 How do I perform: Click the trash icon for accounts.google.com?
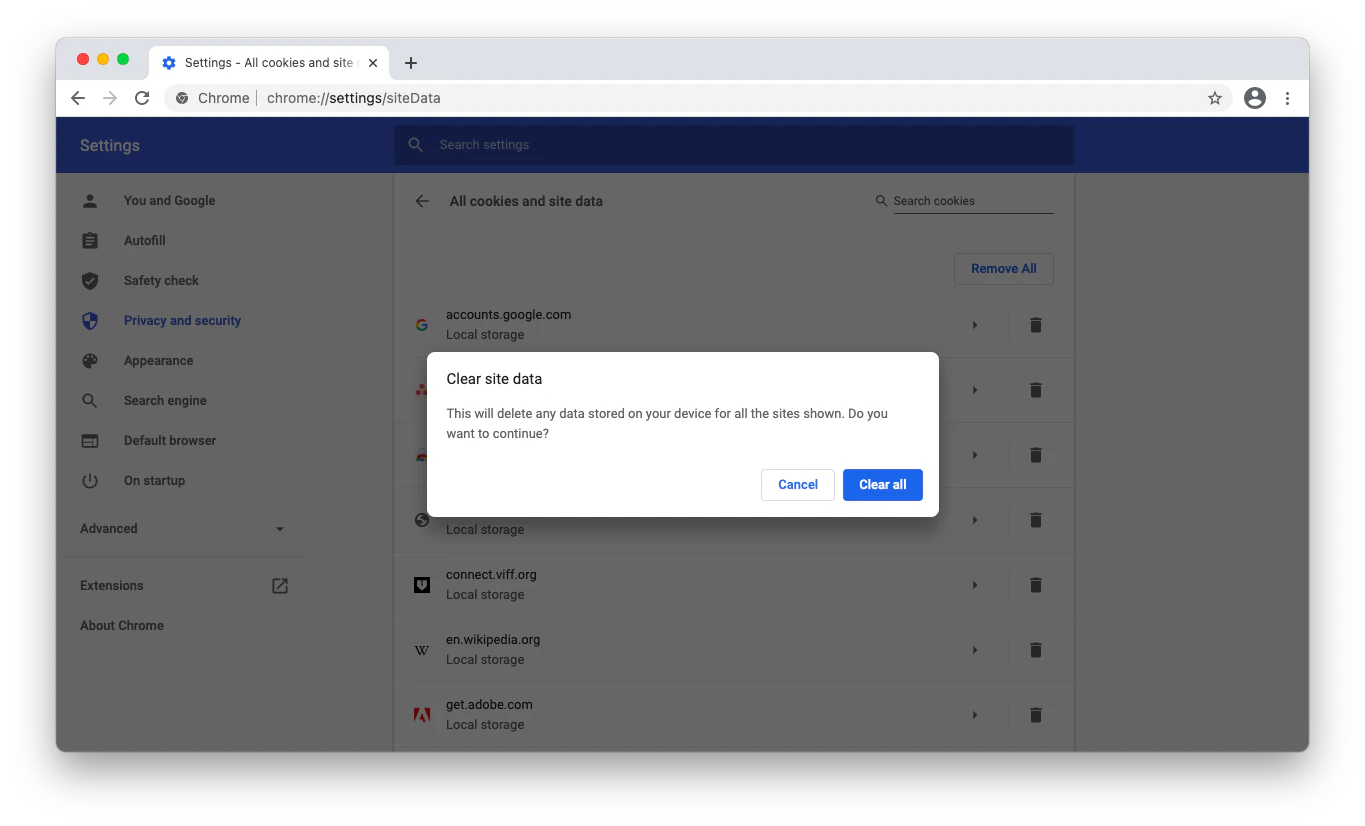(x=1036, y=325)
